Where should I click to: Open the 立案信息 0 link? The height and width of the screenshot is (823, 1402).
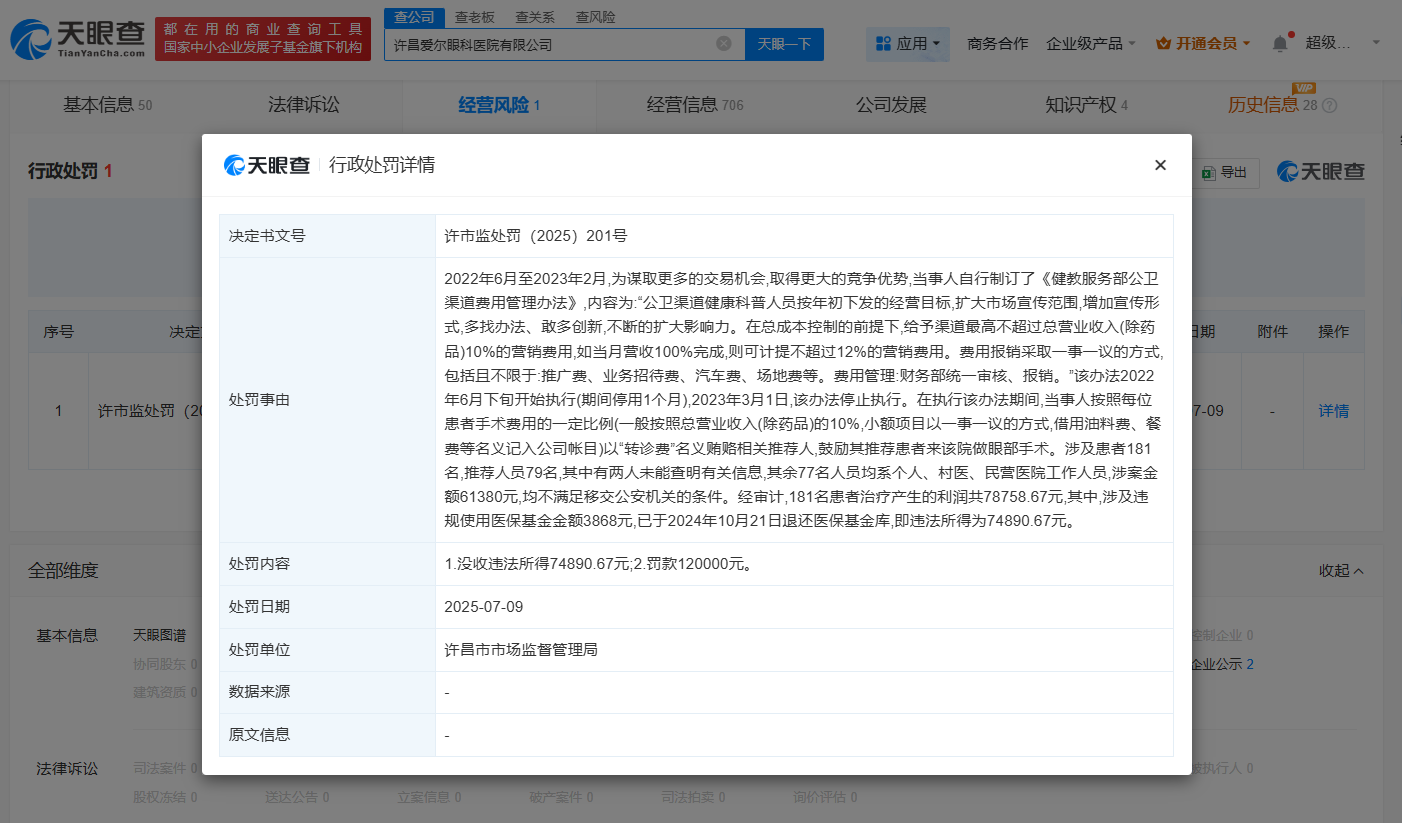(x=429, y=797)
